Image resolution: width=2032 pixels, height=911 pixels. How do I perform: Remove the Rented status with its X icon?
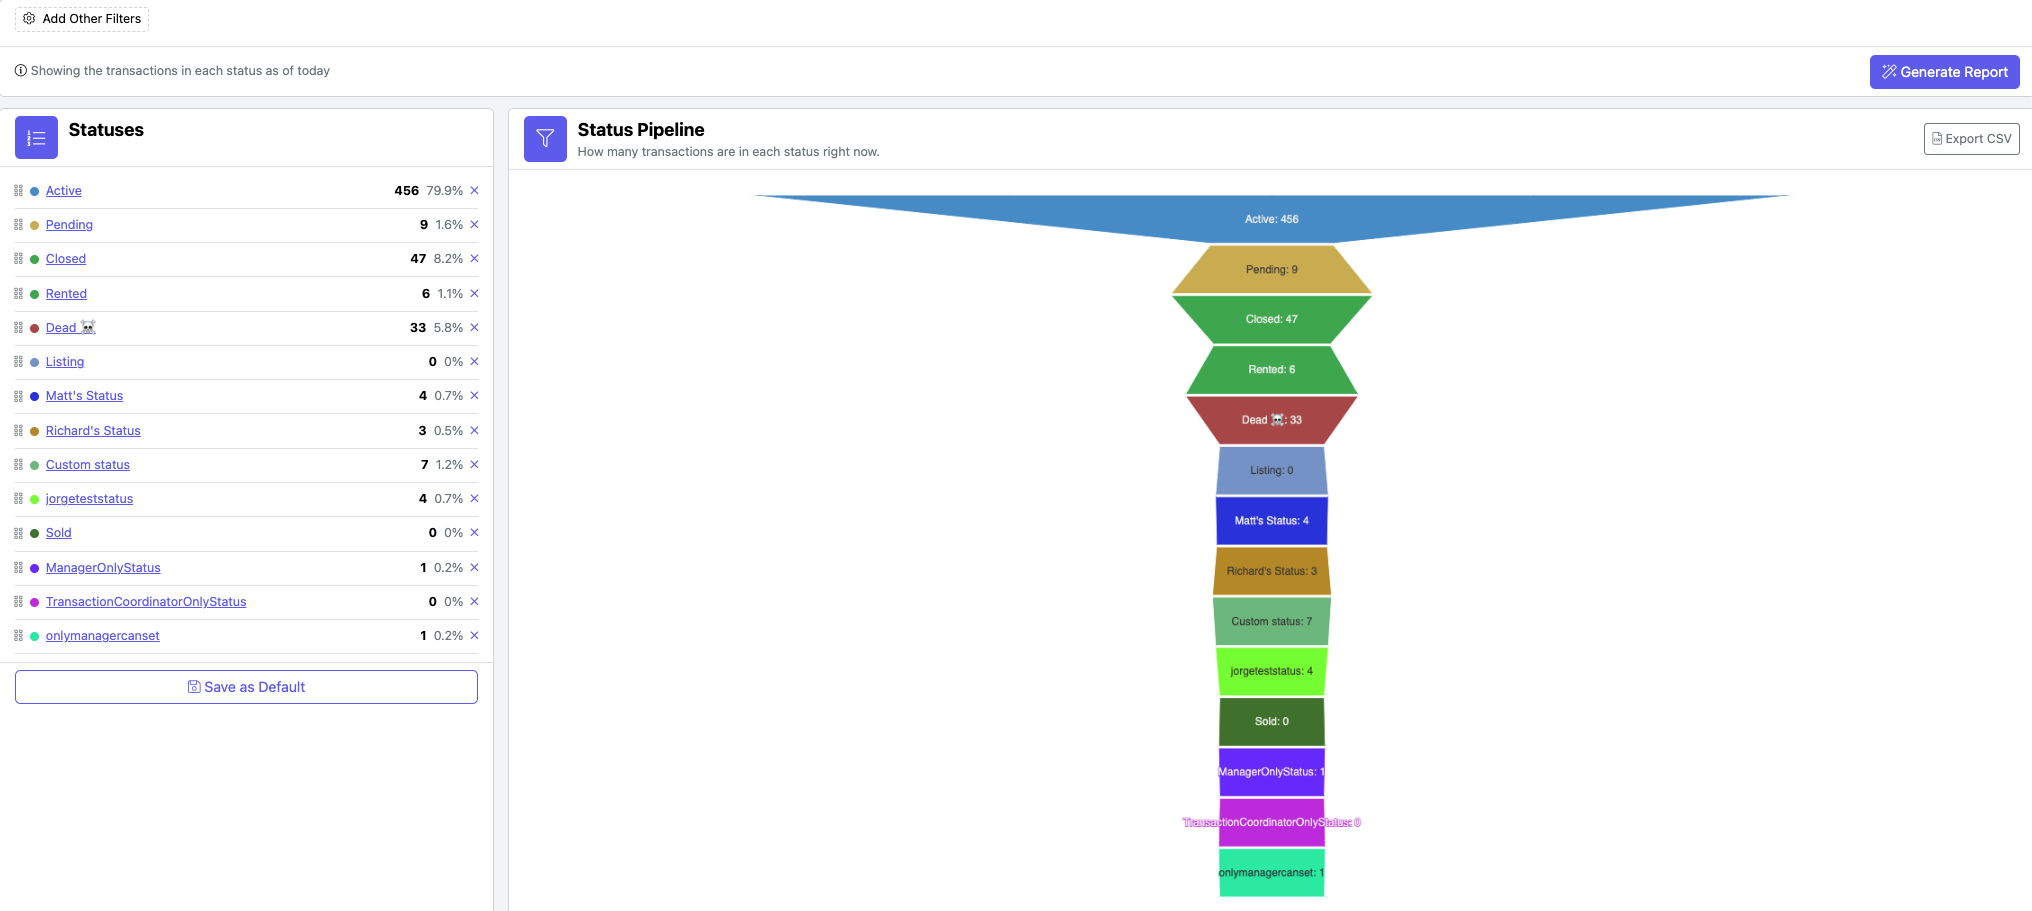point(474,294)
